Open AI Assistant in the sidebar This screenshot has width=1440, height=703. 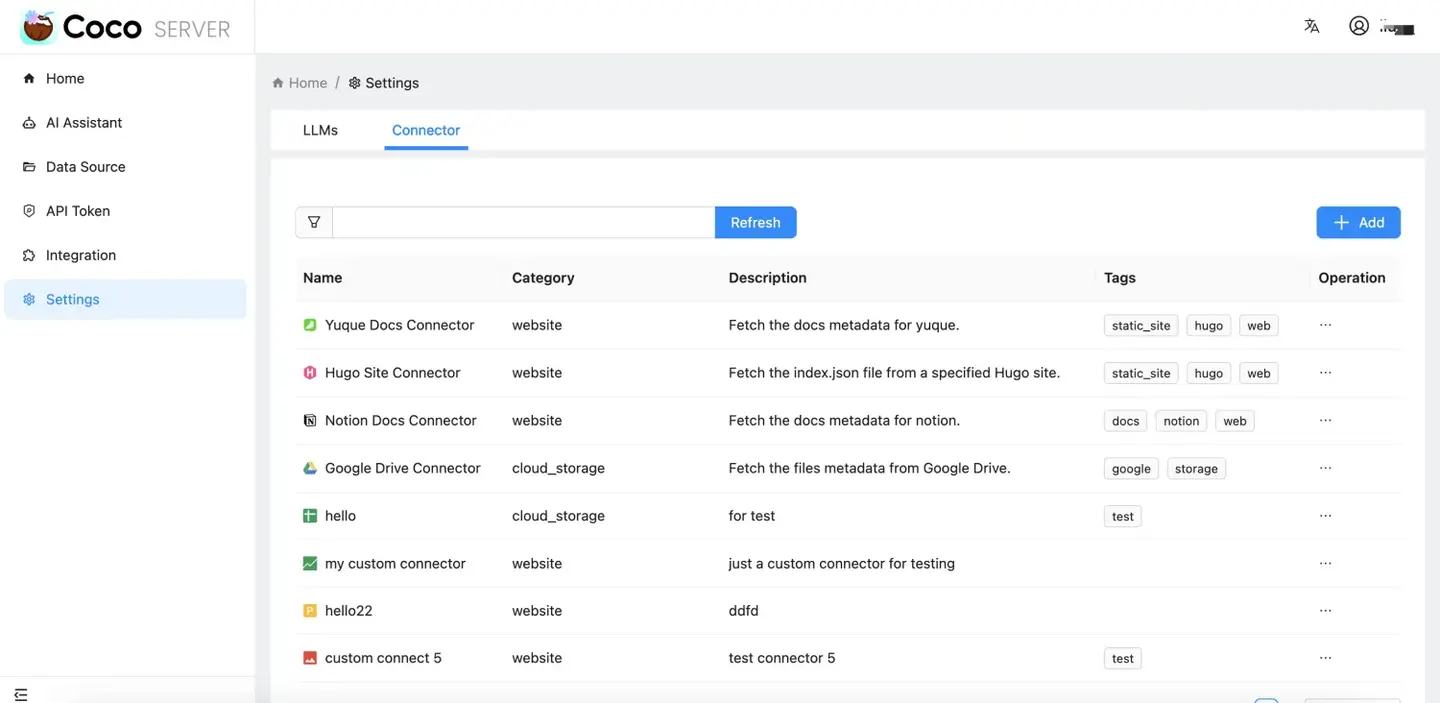point(125,122)
